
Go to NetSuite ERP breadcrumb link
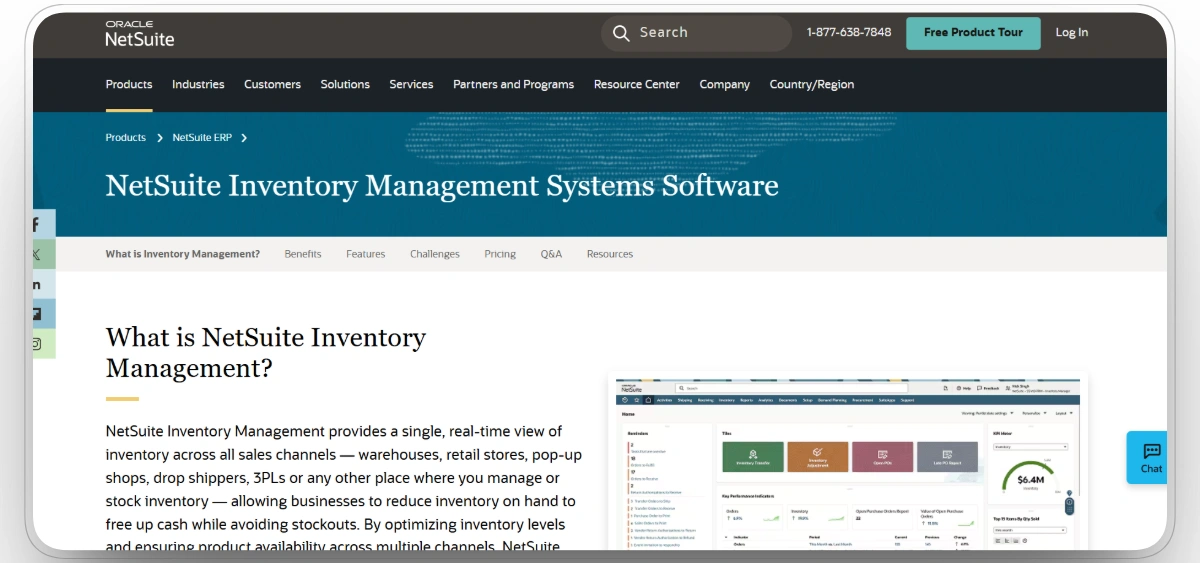[202, 138]
